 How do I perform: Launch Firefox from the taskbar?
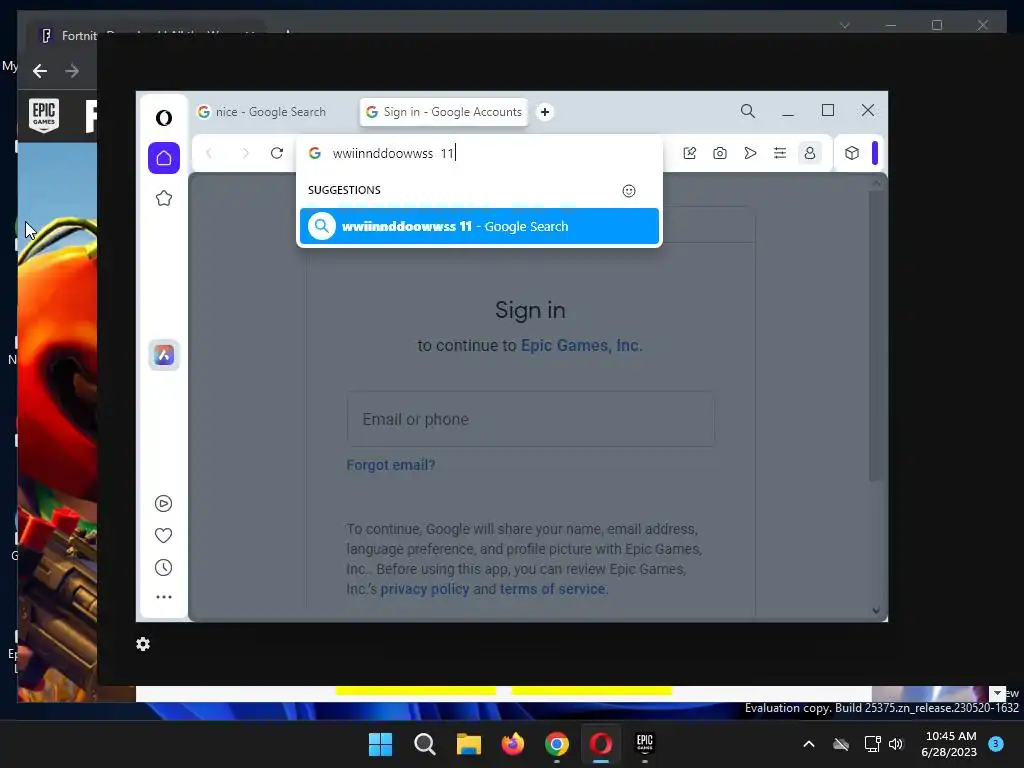(x=513, y=744)
